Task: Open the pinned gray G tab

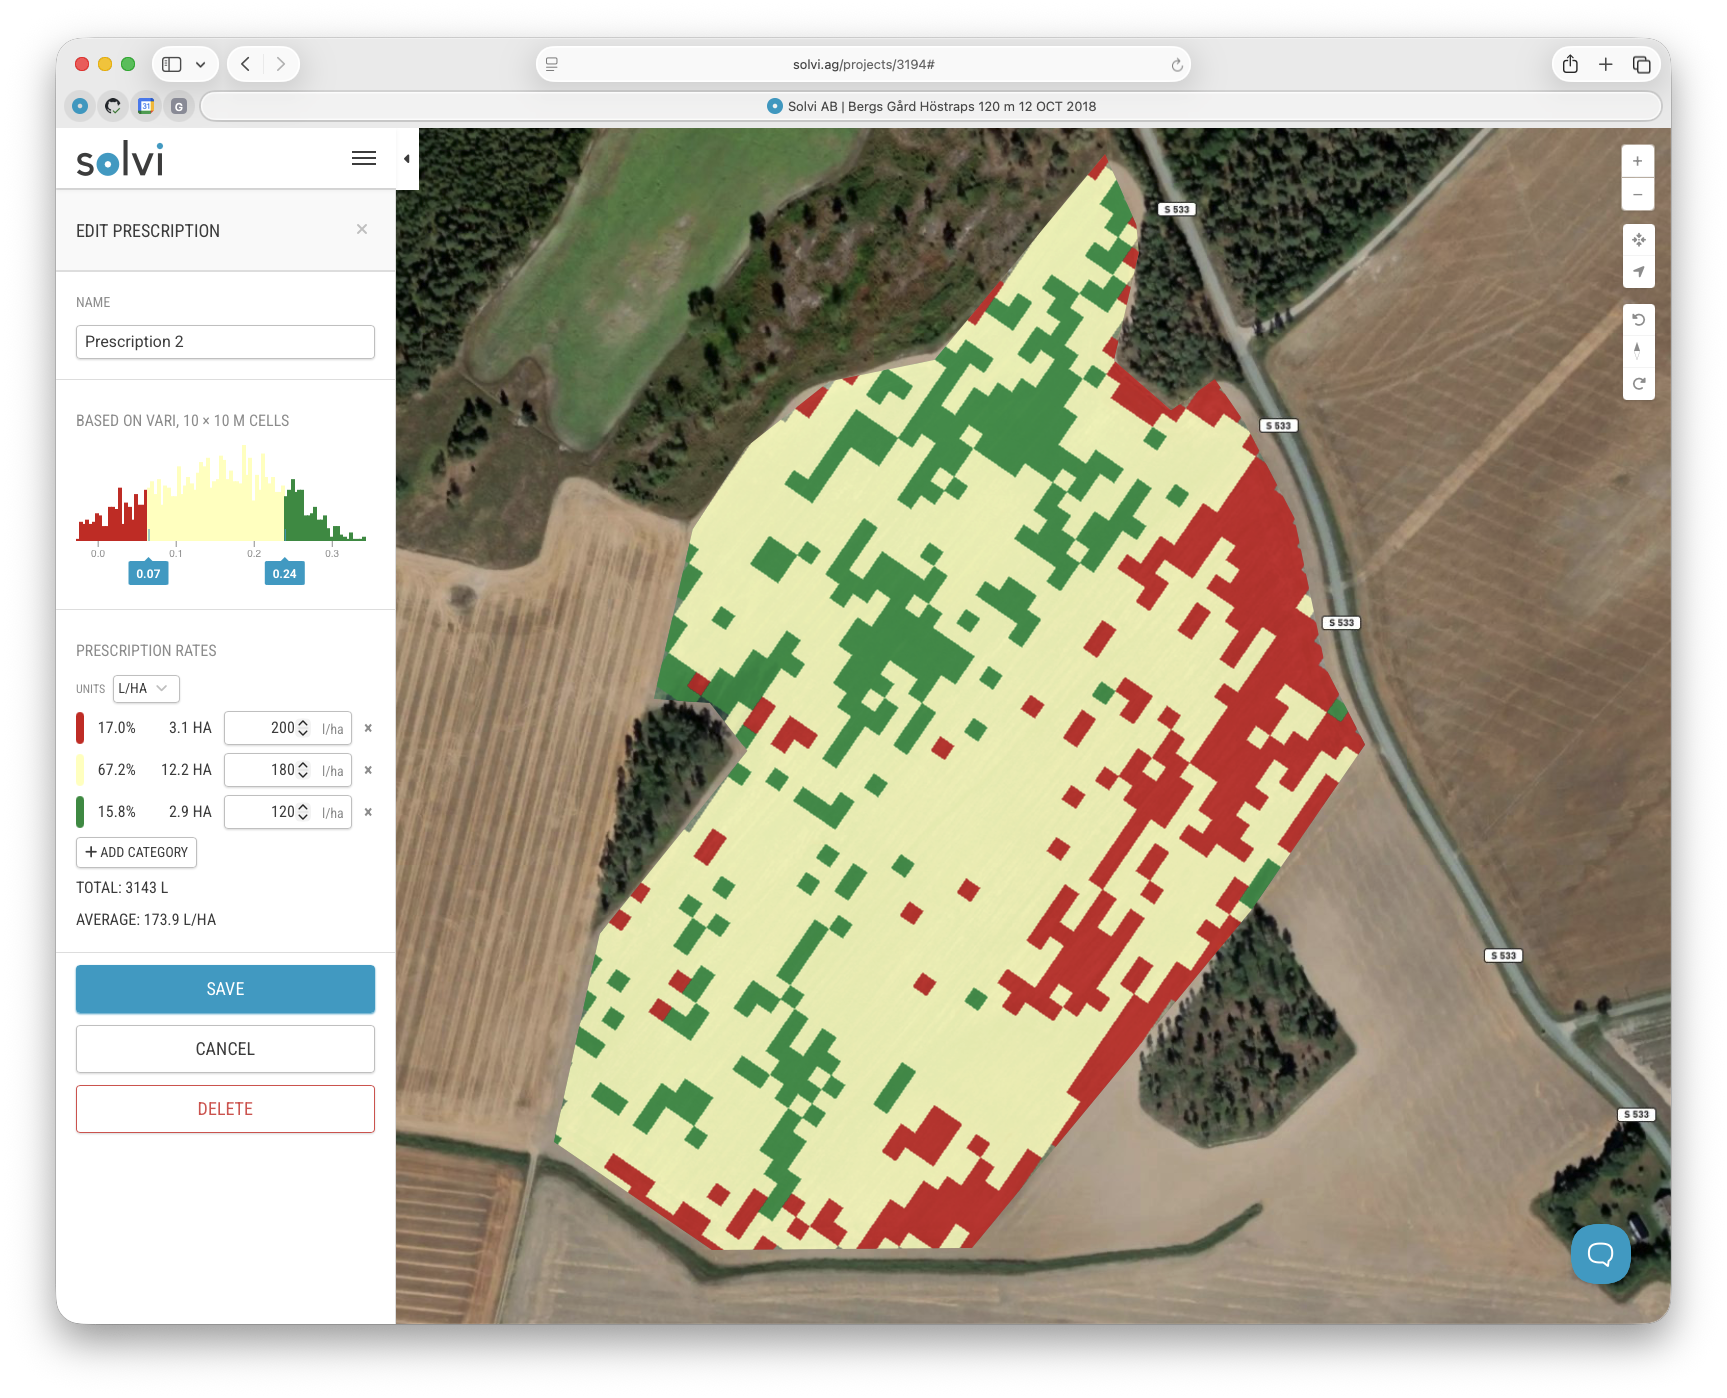Action: tap(179, 105)
